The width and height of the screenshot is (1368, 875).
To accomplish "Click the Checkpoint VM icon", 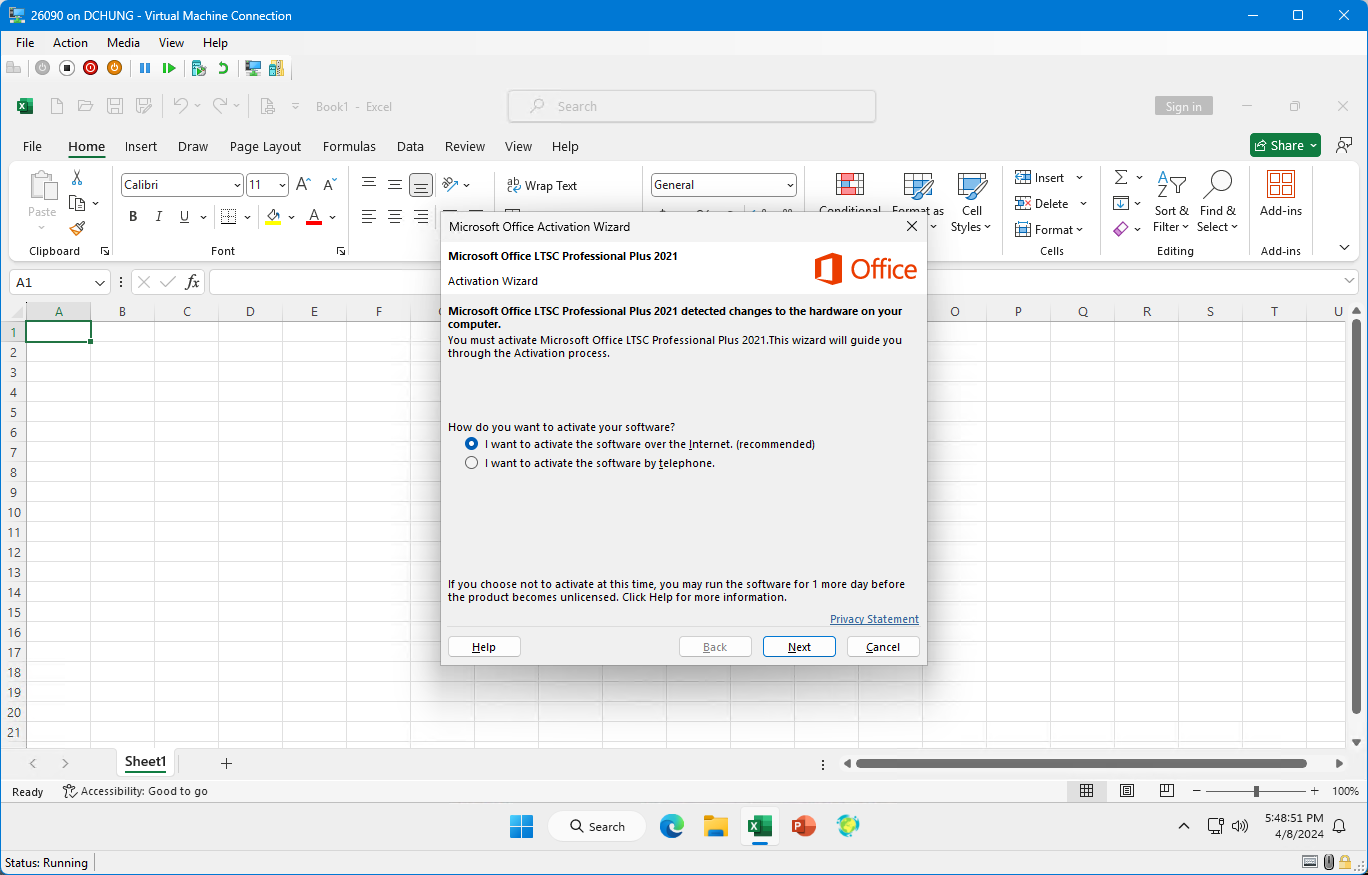I will (199, 68).
